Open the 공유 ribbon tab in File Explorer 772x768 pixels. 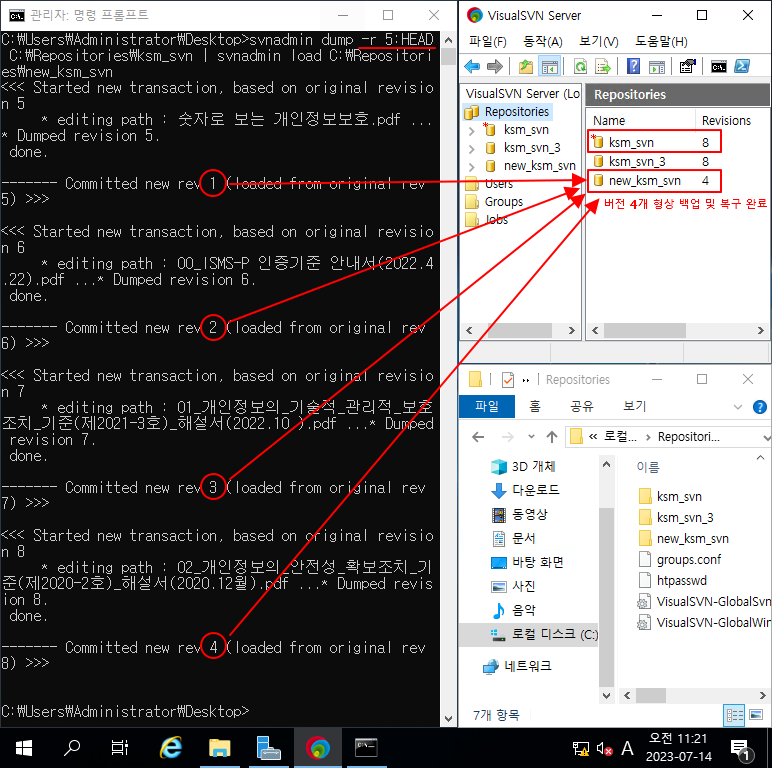point(581,406)
